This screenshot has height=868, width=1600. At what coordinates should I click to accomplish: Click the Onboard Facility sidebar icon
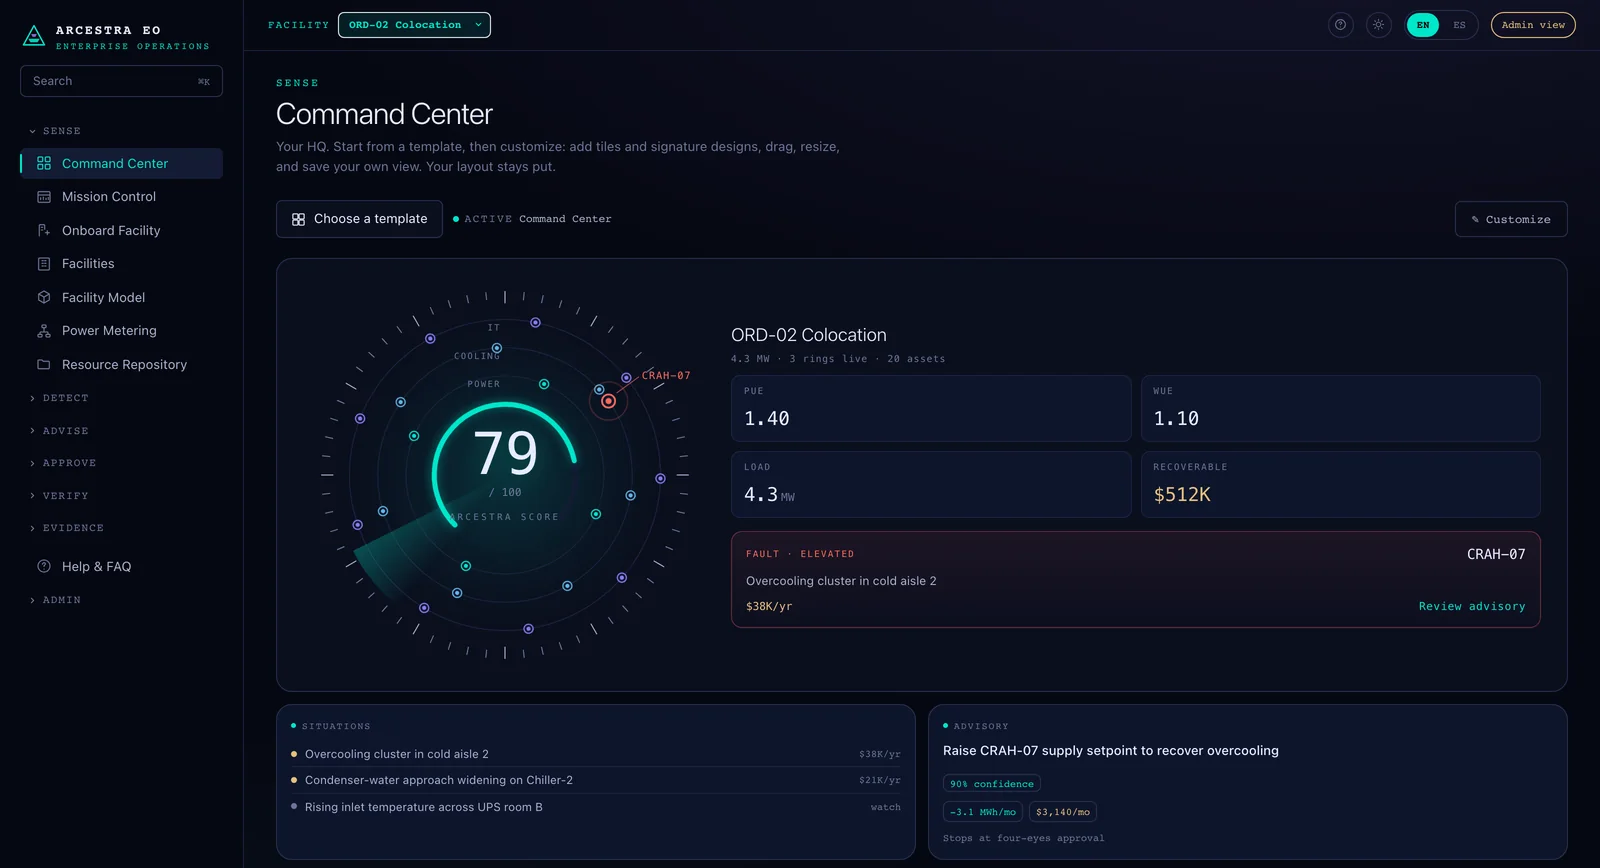[44, 230]
